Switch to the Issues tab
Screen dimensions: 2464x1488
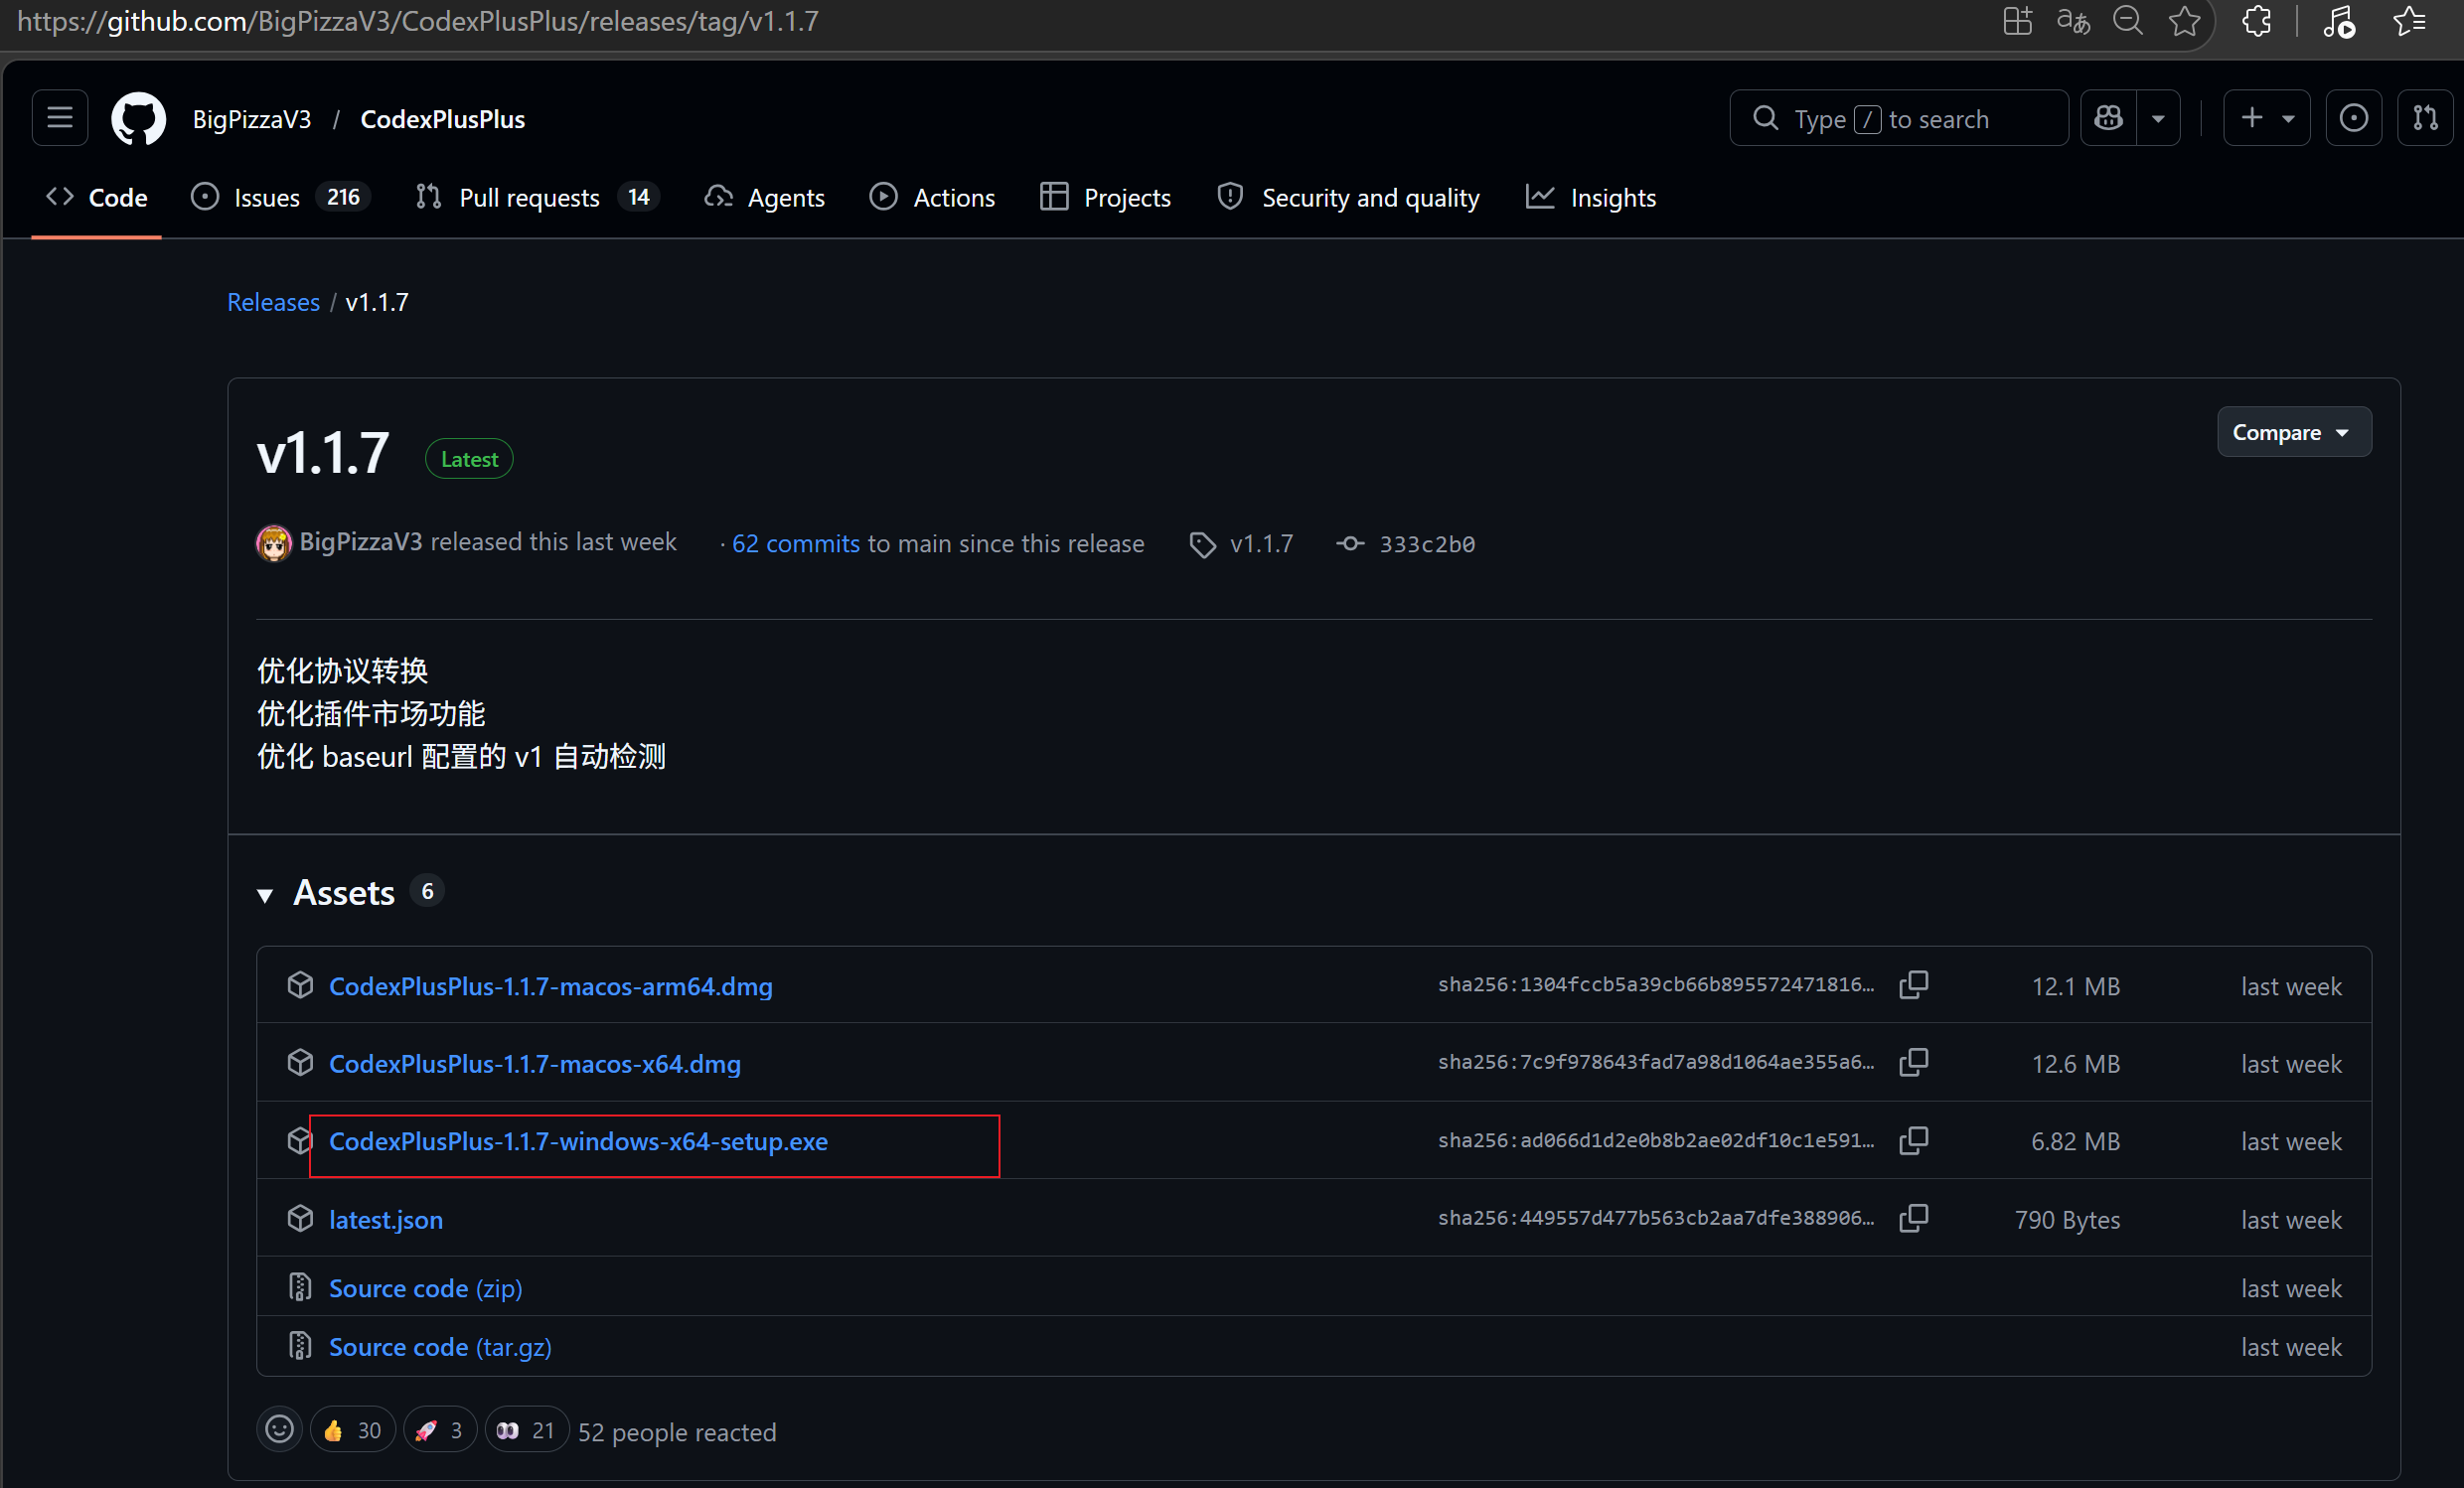coord(280,197)
